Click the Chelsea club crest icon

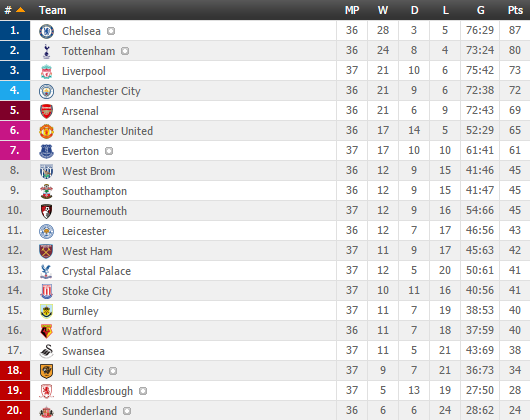[46, 31]
